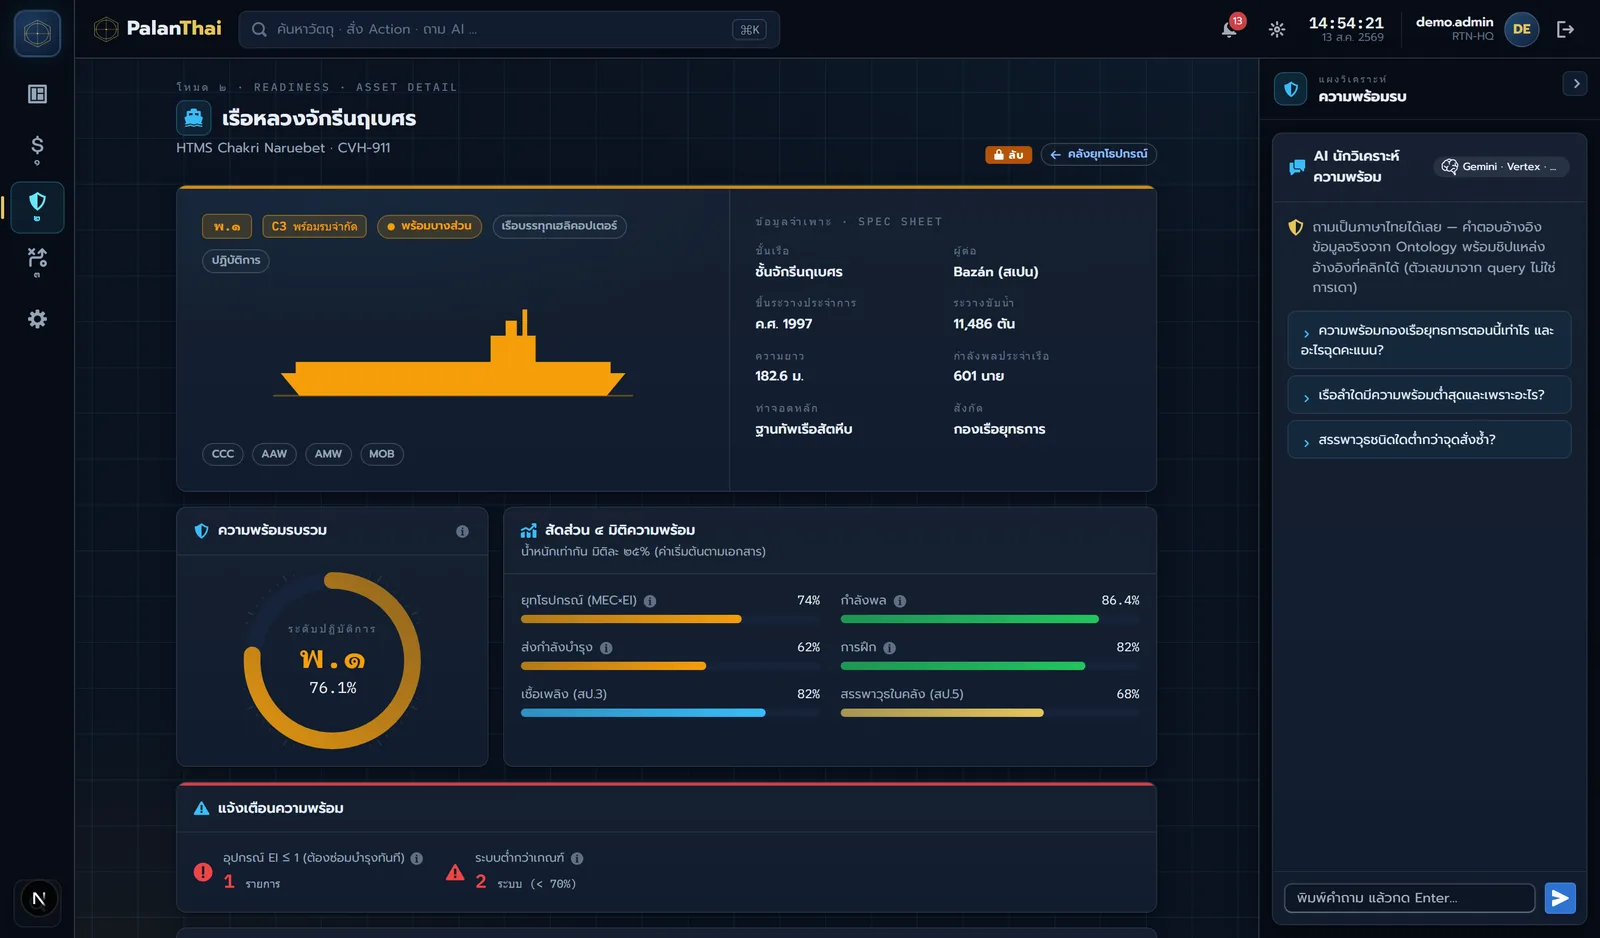Click info icon beside ส่งกำลังบำรุง
This screenshot has height=938, width=1600.
(606, 648)
